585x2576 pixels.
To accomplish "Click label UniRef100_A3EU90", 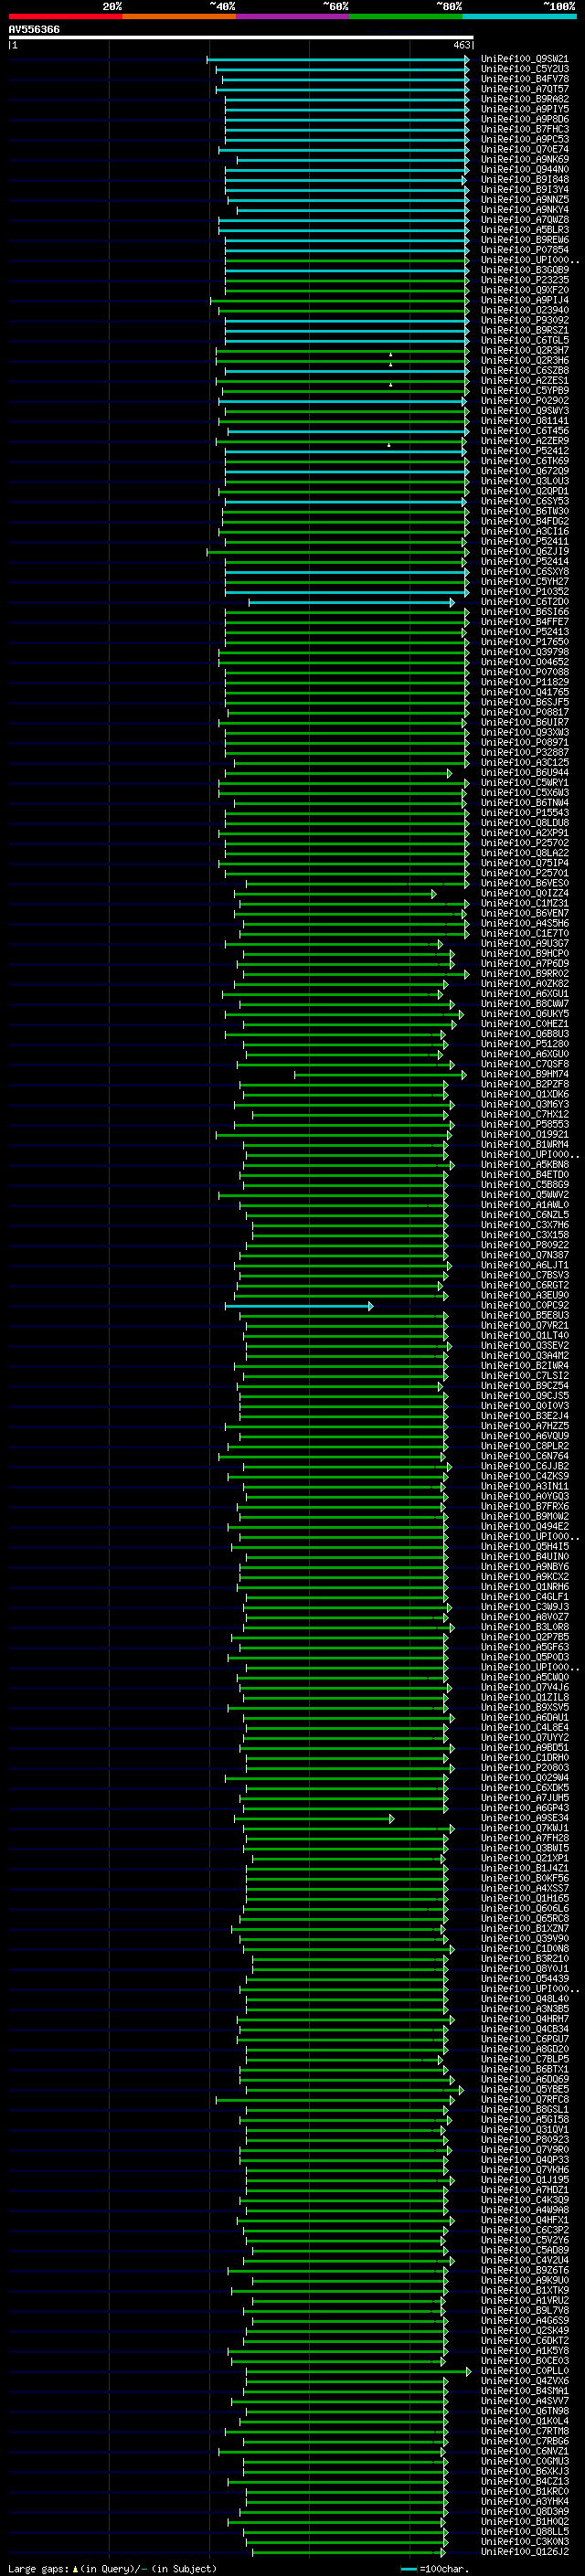I will pyautogui.click(x=524, y=1295).
